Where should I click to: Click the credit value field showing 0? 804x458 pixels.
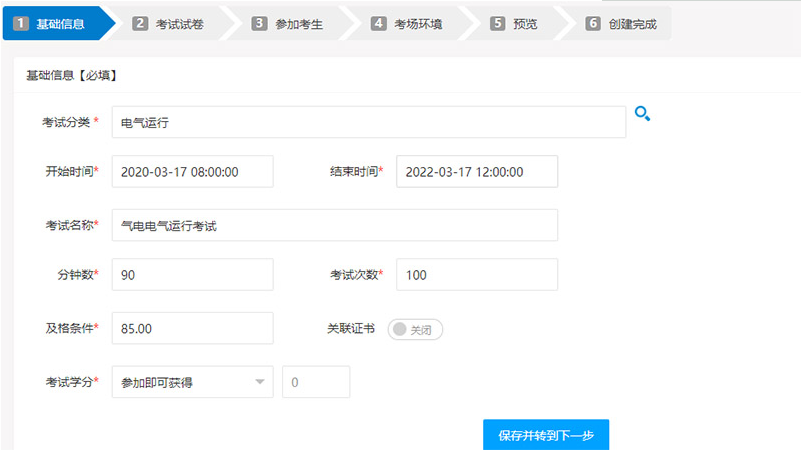pos(316,382)
